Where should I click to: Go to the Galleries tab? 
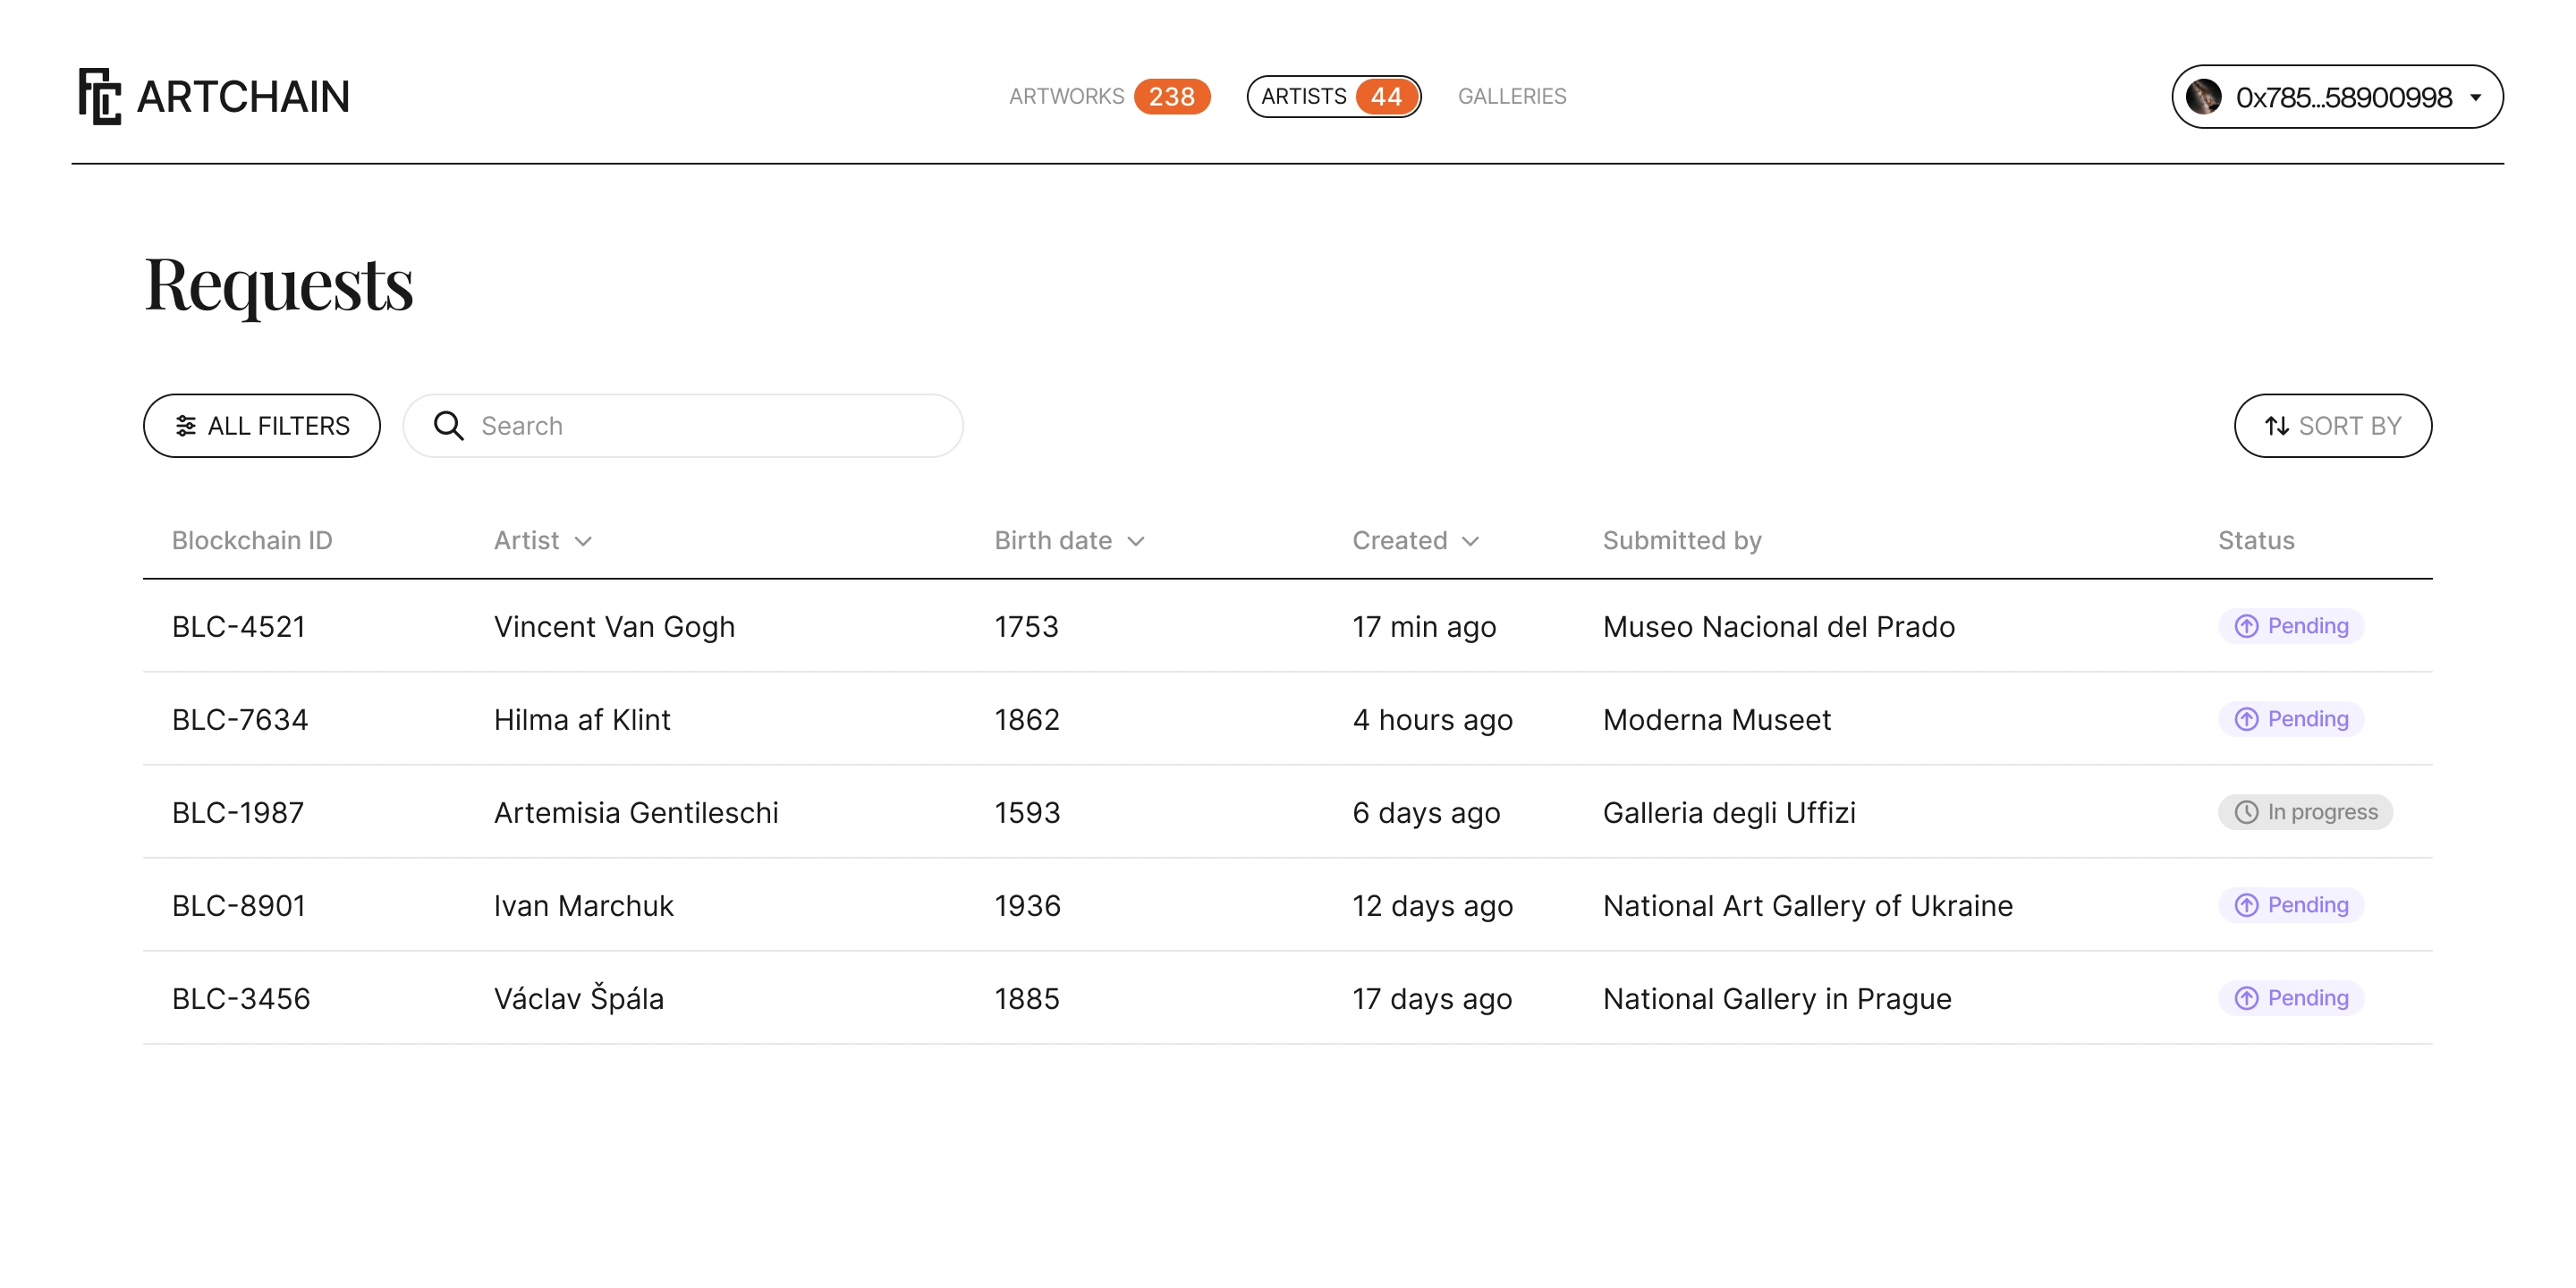point(1512,96)
